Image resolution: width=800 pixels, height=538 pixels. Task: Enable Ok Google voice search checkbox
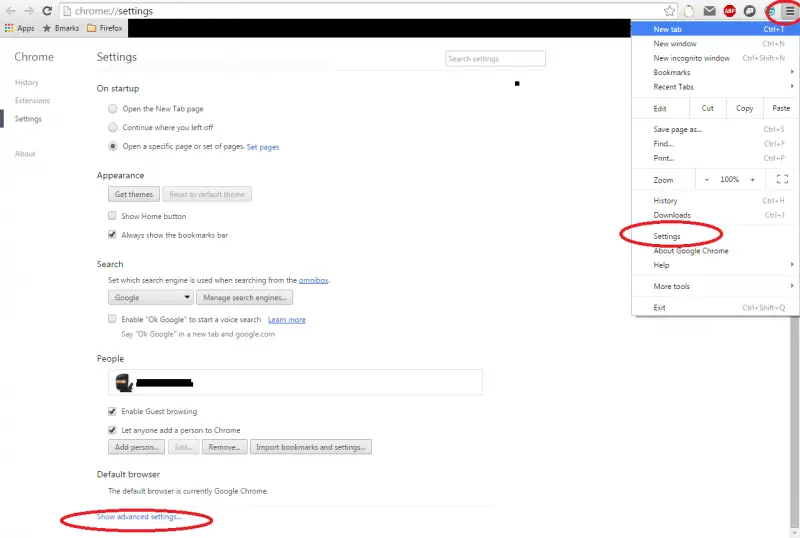(112, 319)
